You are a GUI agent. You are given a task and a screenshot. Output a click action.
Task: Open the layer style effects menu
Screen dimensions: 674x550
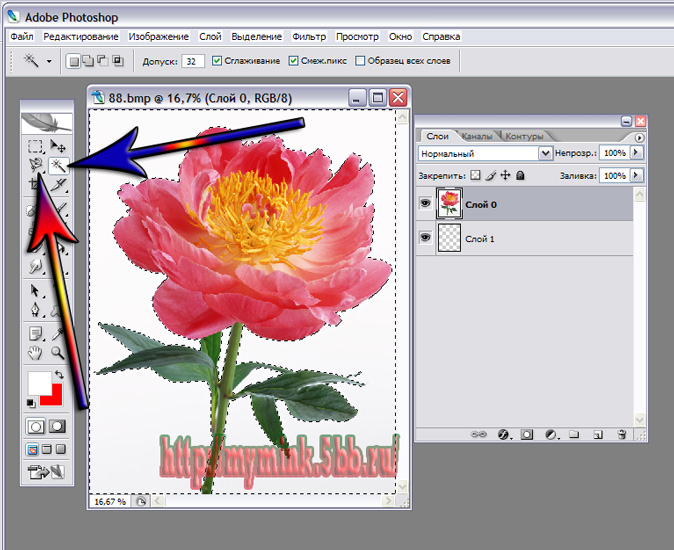point(503,434)
